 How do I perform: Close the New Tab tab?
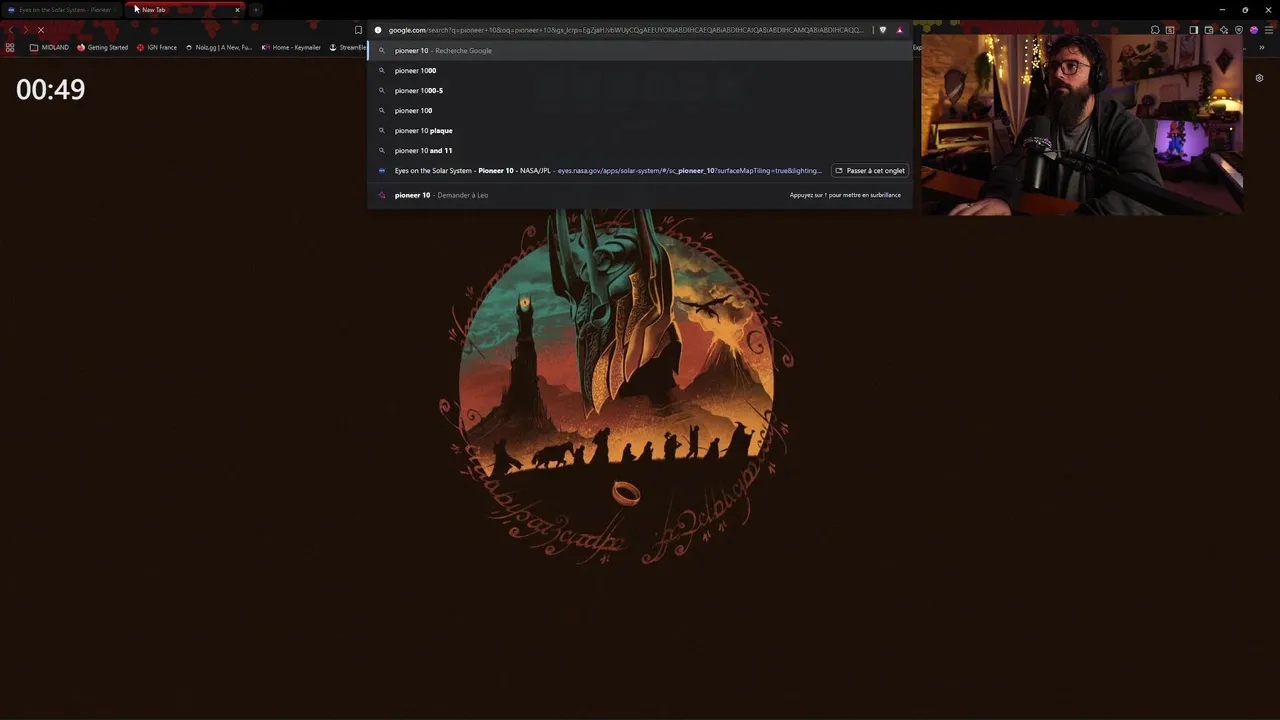[237, 10]
